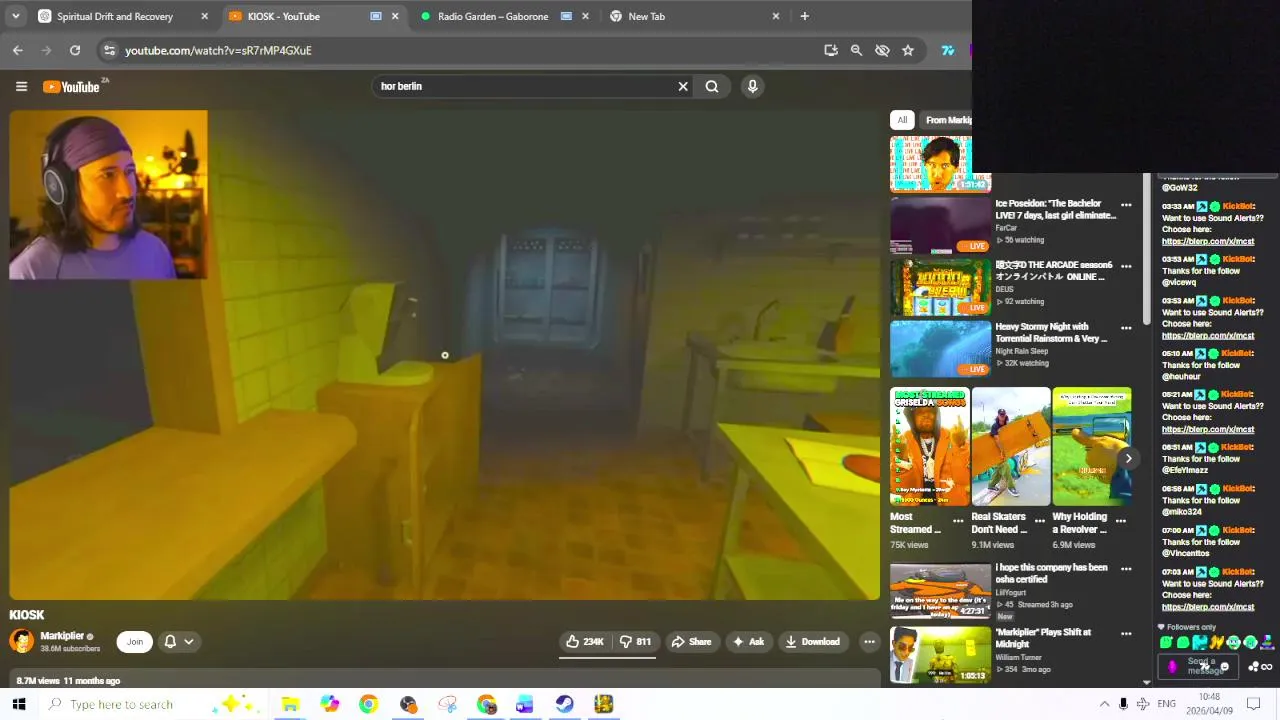Launch Steam from the taskbar

tap(564, 704)
